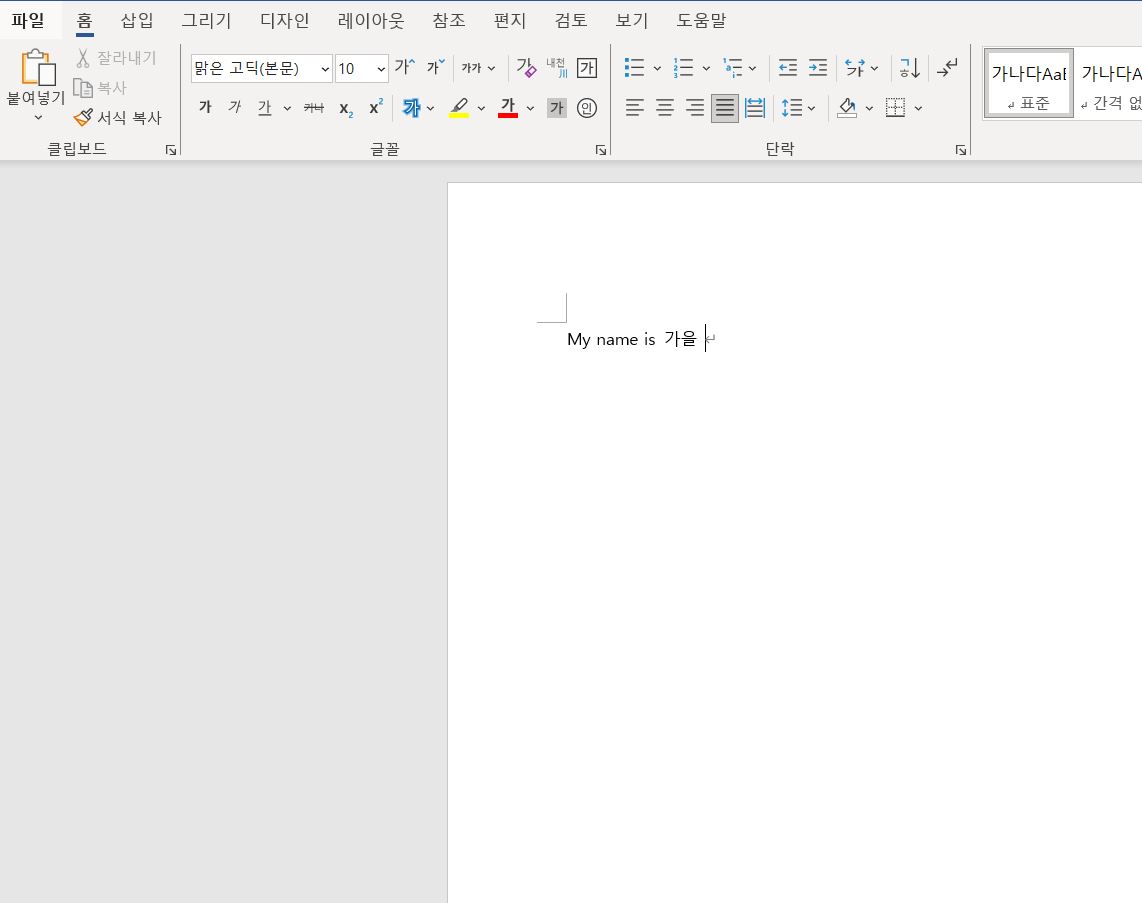Switch to the 참조 (References) tab
Screen dimensions: 1142x903
449,20
